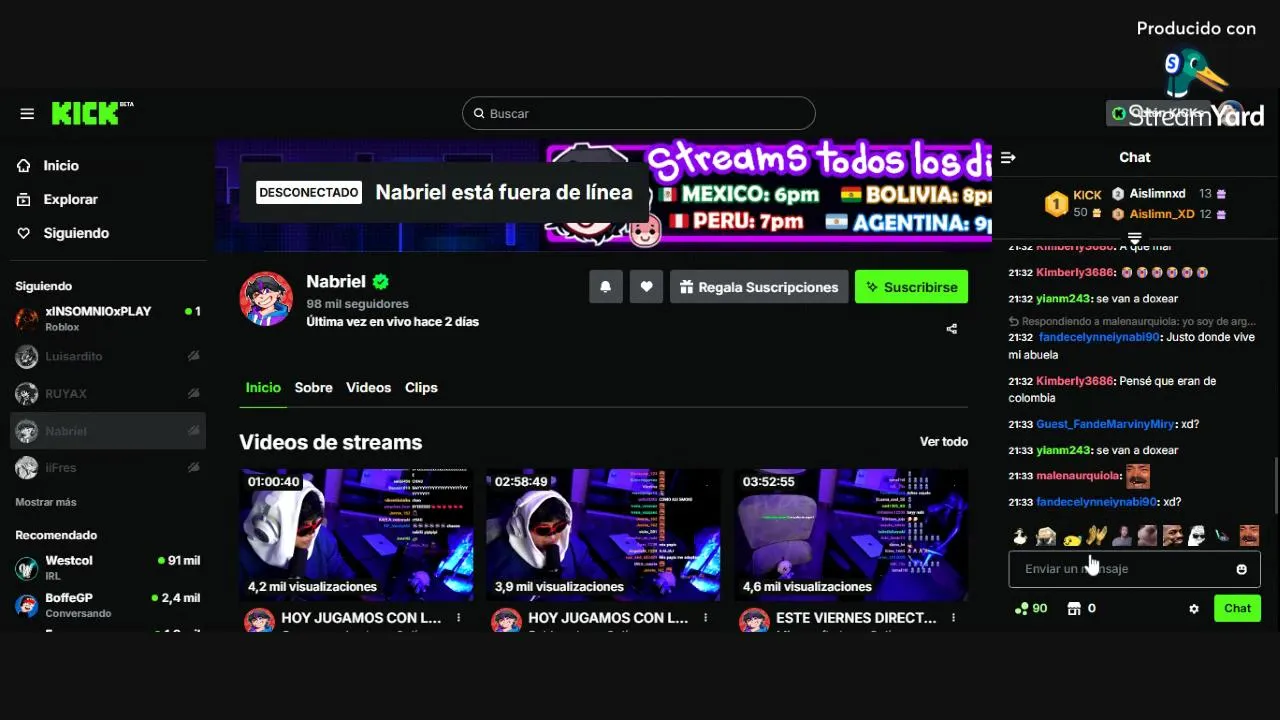Click the green Chat send button
This screenshot has width=1280, height=720.
click(1238, 608)
